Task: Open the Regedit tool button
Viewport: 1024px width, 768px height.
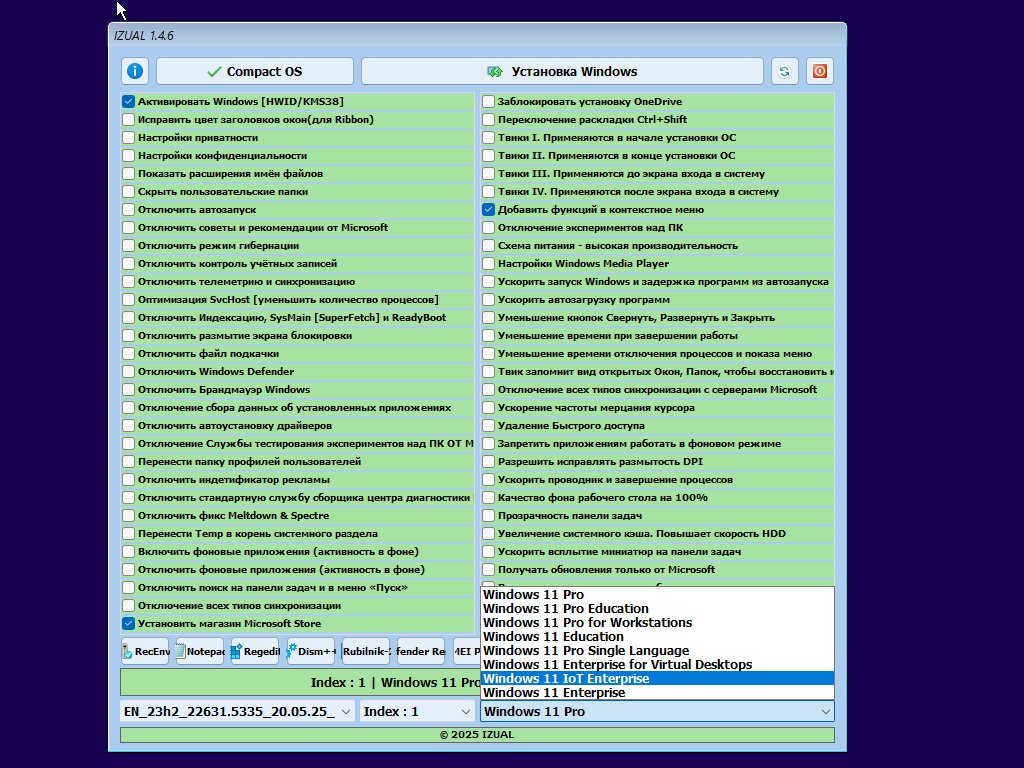Action: tap(255, 651)
